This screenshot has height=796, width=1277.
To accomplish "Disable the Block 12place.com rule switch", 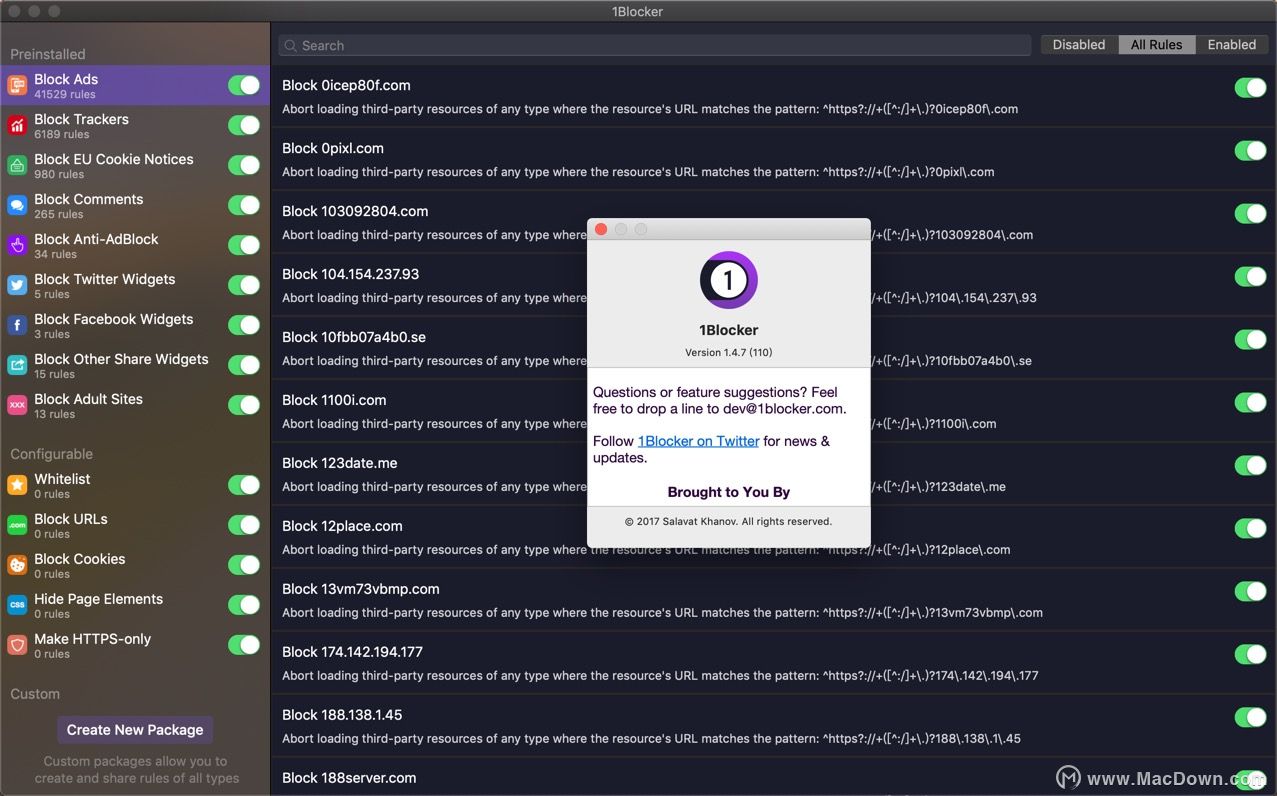I will point(1250,529).
